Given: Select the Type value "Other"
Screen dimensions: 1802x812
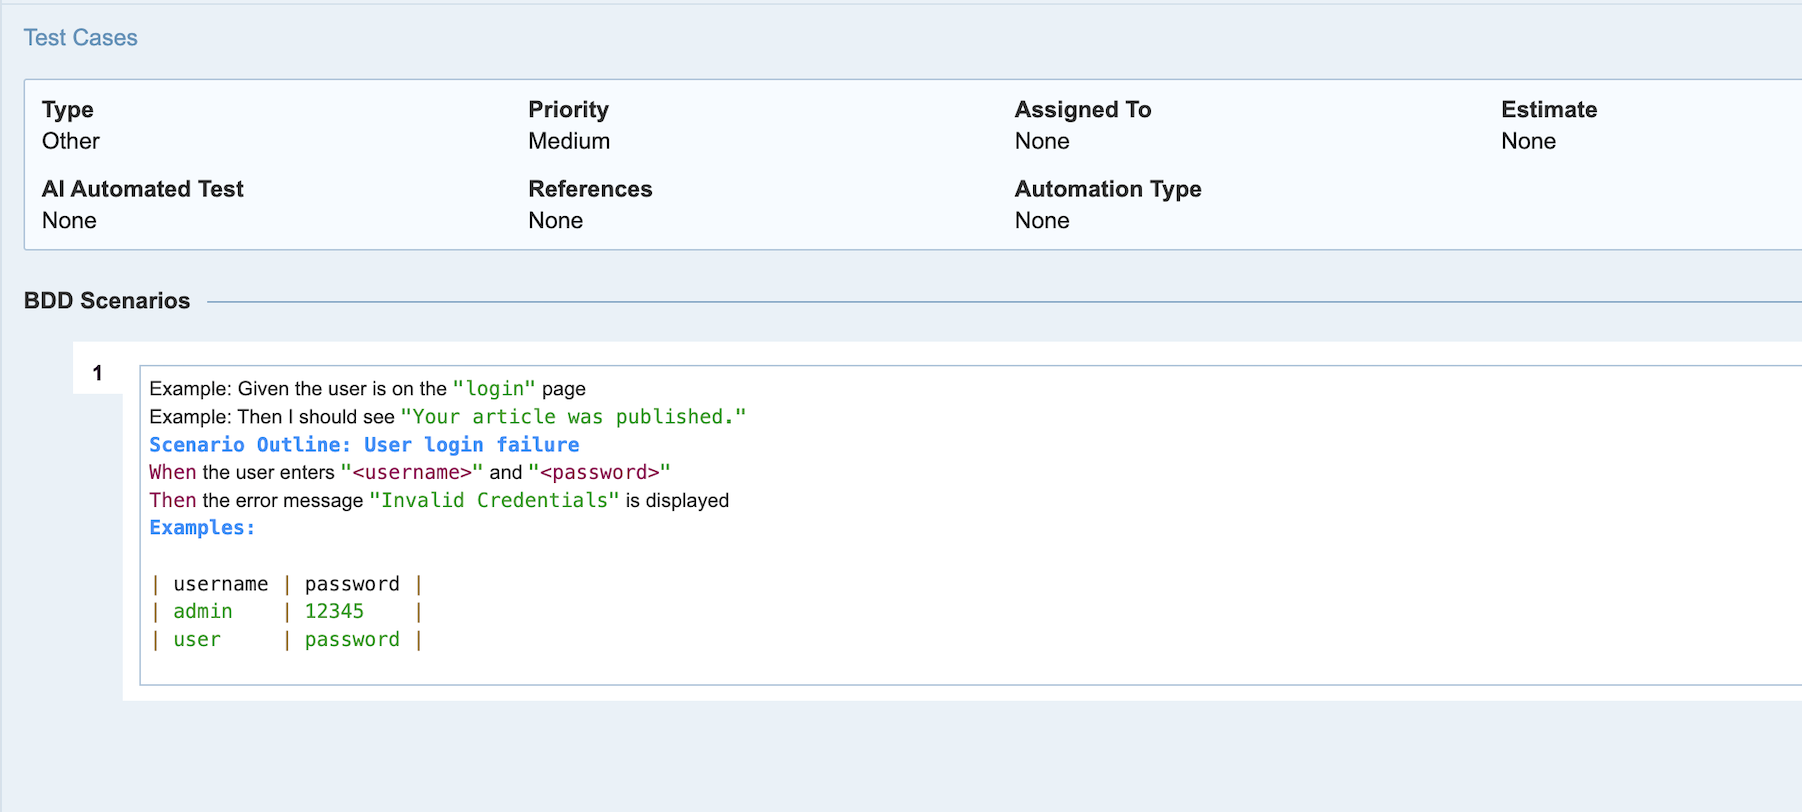Looking at the screenshot, I should tap(71, 141).
